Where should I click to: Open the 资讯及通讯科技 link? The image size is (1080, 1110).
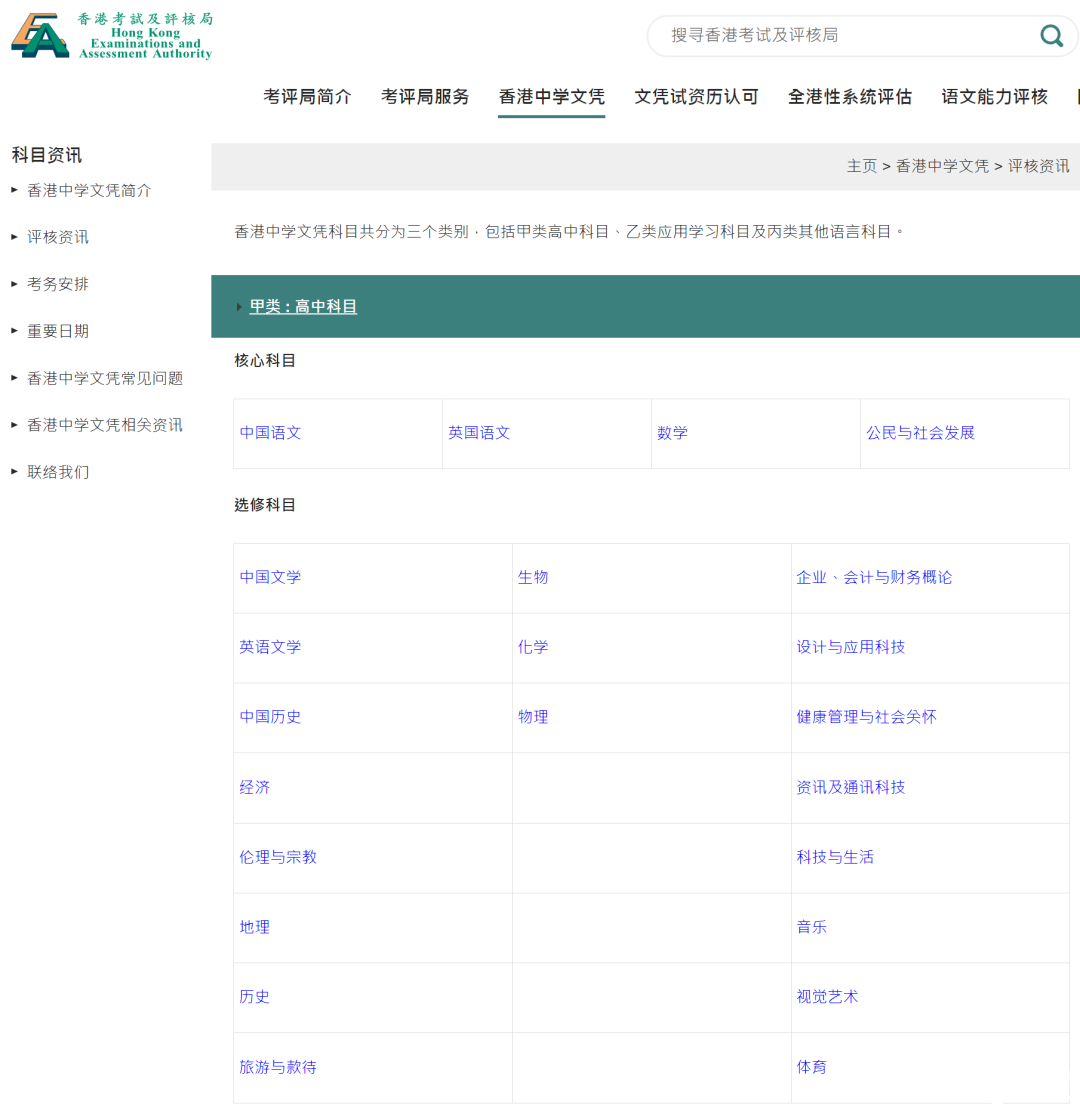click(x=851, y=787)
